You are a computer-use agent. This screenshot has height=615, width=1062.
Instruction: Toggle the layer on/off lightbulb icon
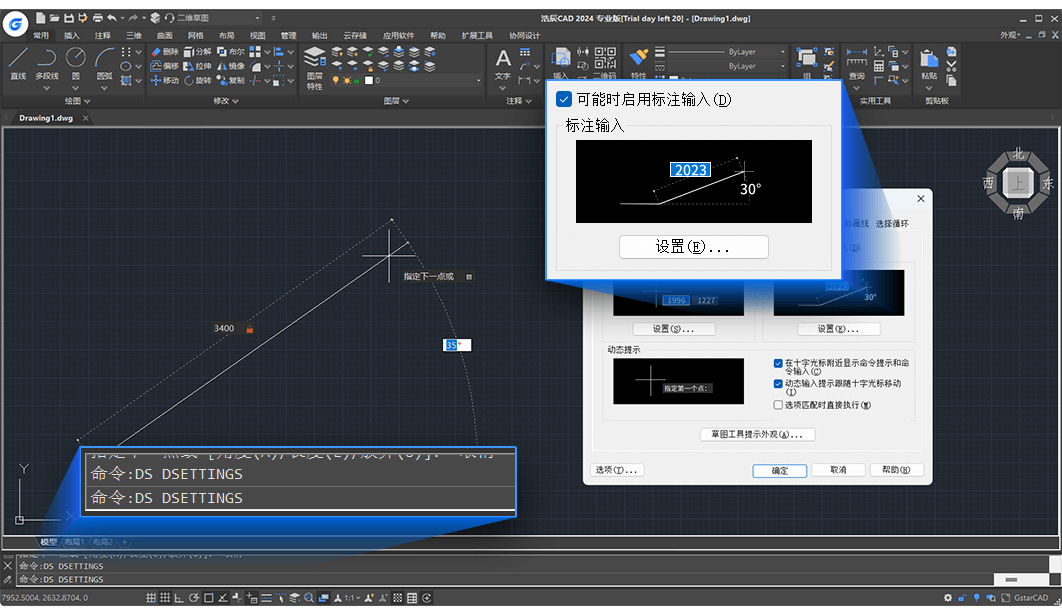tap(335, 81)
